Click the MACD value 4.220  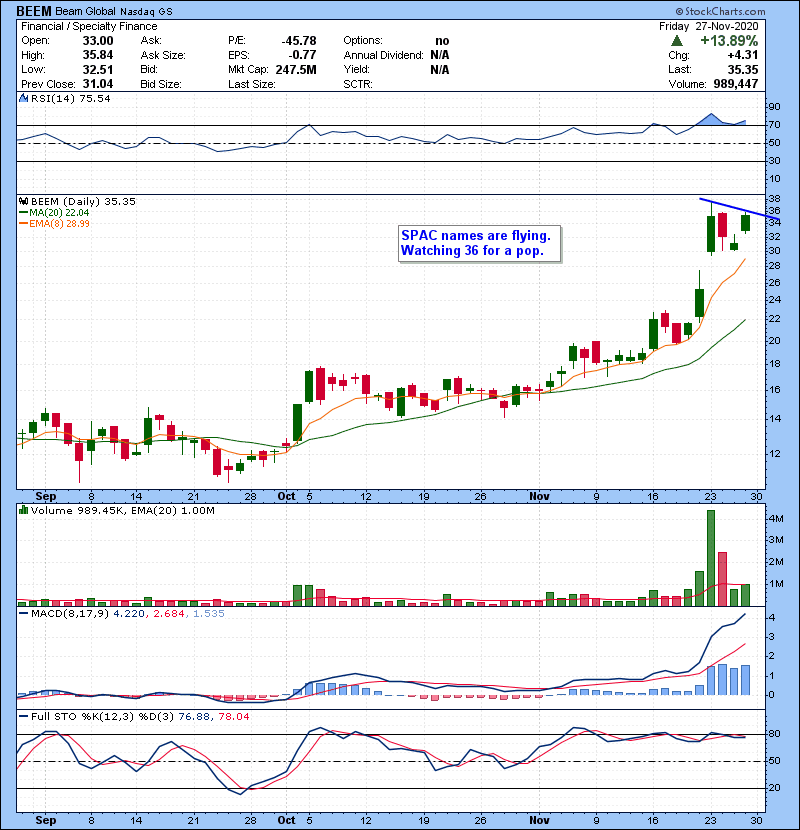click(x=129, y=614)
